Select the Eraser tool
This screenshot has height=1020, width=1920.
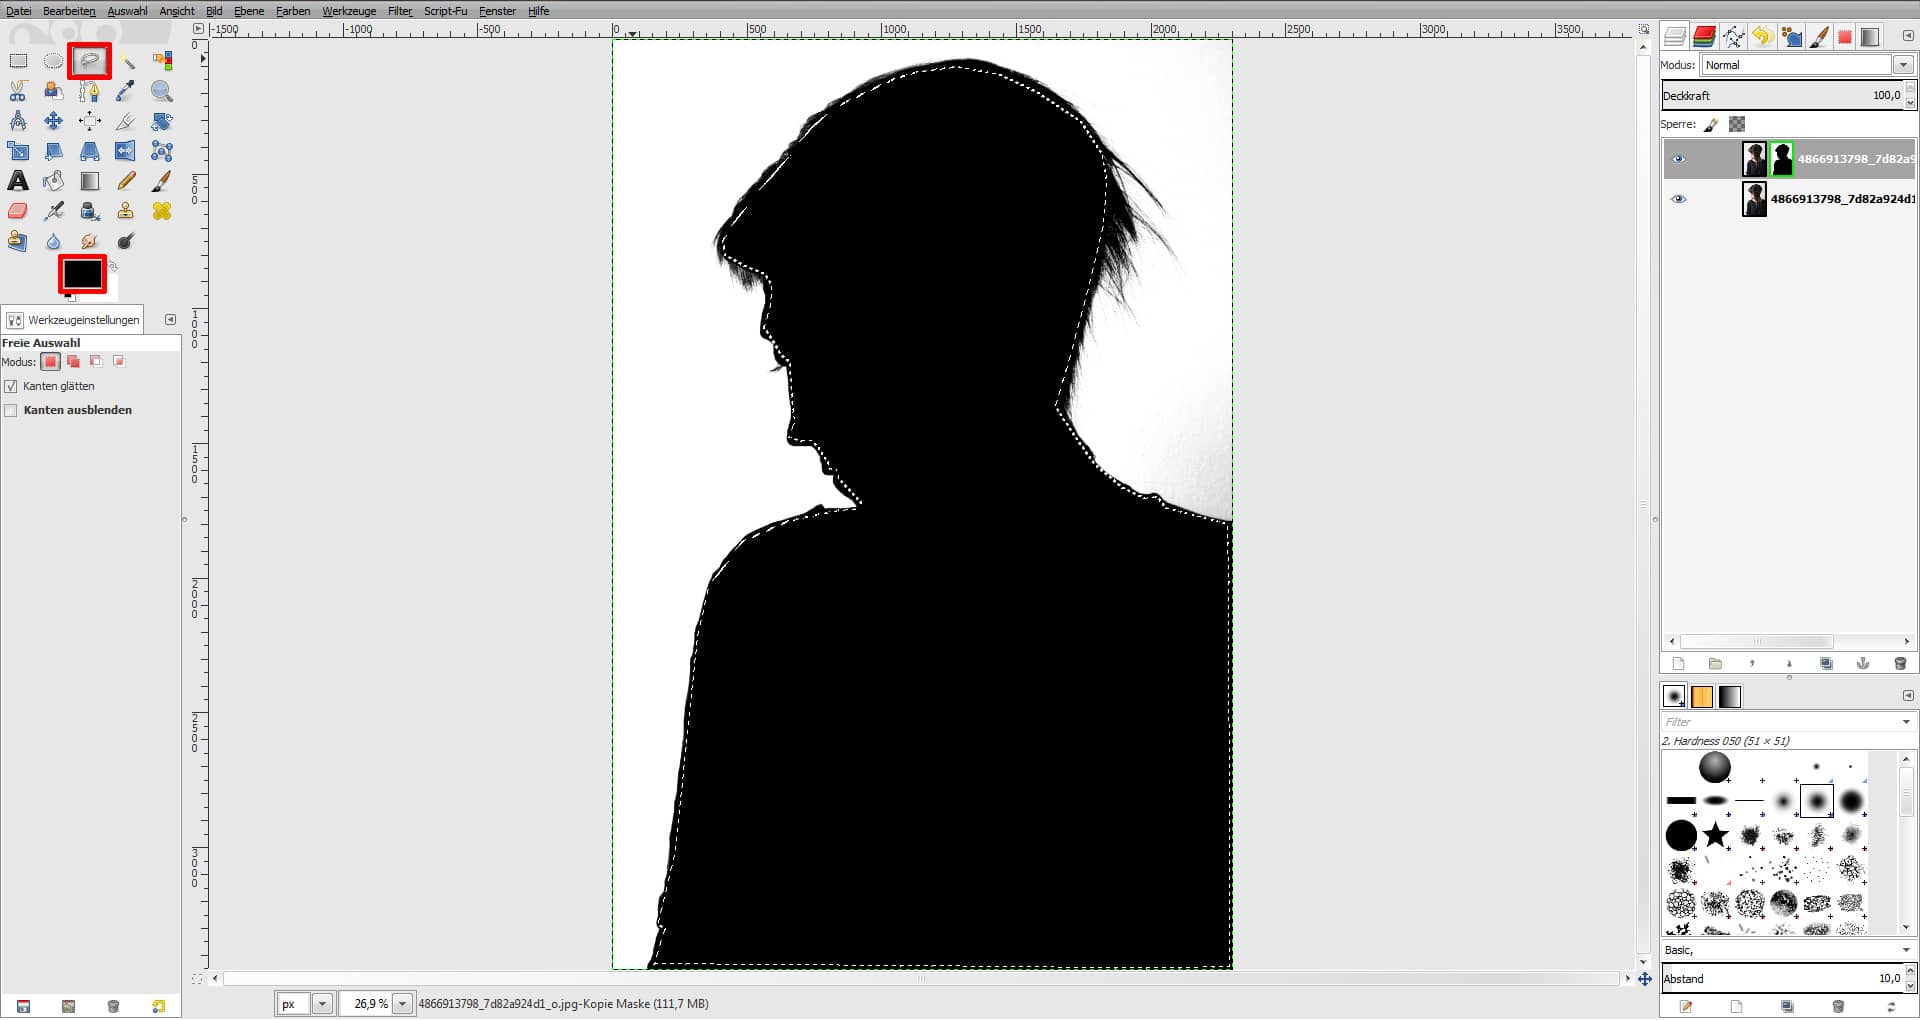[x=18, y=211]
